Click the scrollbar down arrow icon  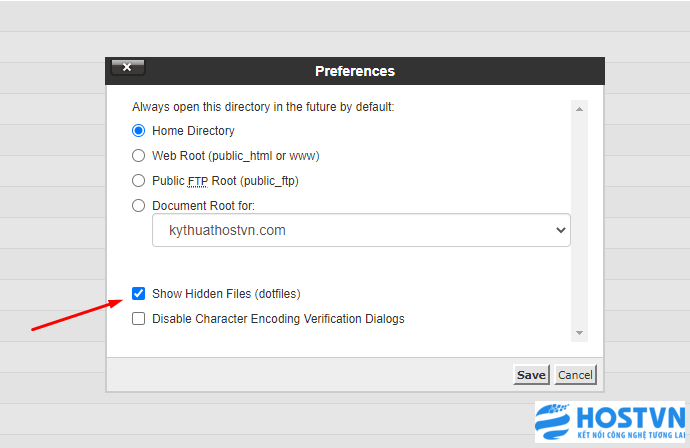coord(579,333)
